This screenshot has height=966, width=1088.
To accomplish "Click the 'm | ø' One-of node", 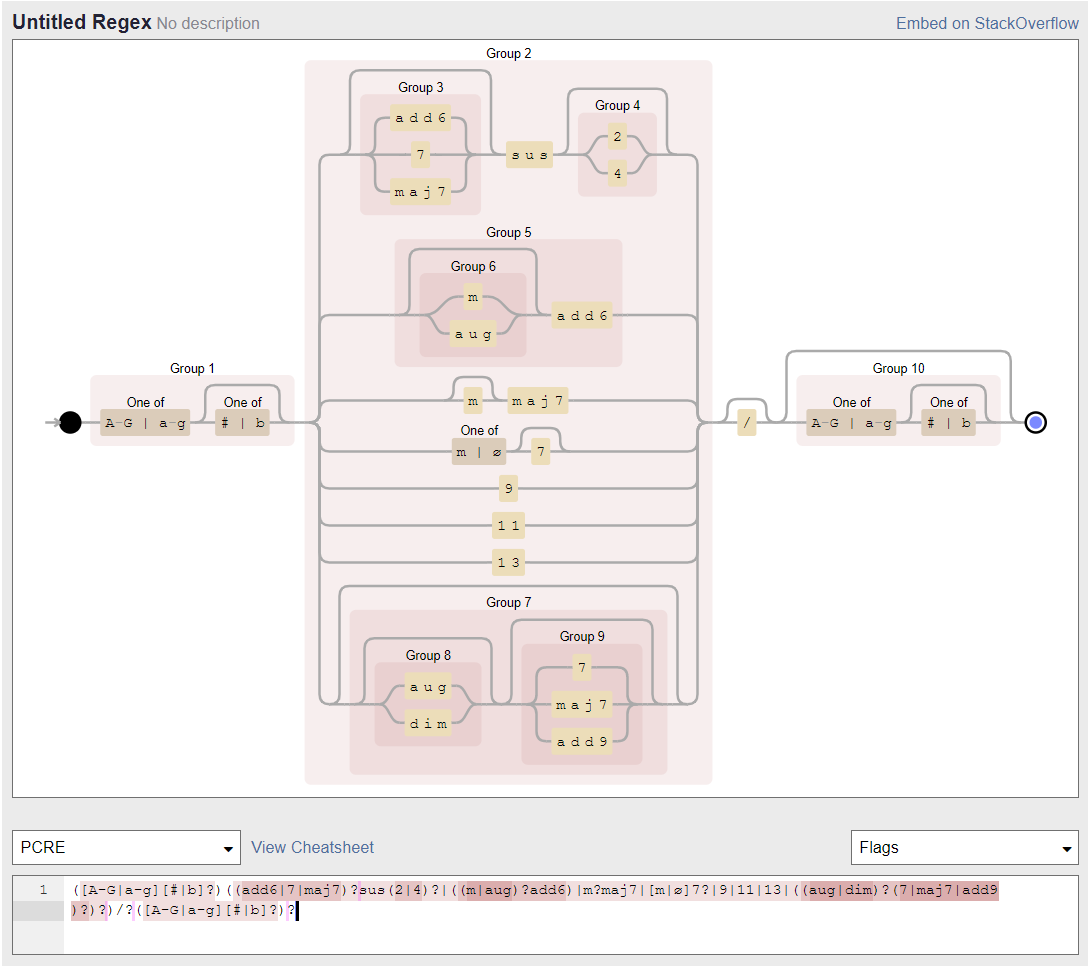I will pyautogui.click(x=478, y=452).
